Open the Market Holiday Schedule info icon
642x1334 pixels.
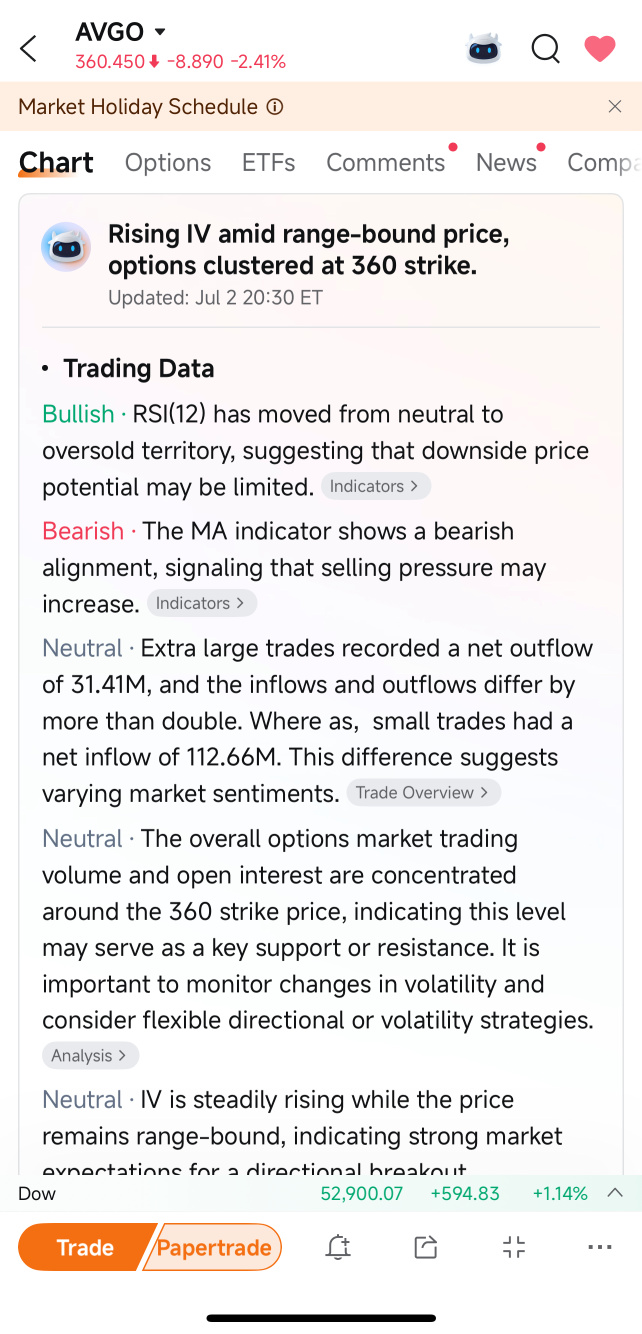275,107
